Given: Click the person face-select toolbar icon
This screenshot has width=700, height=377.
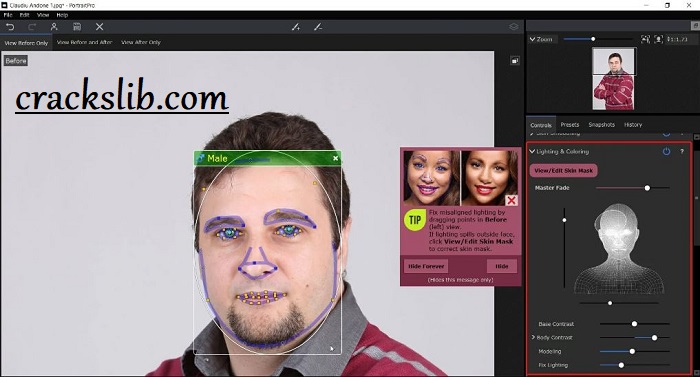Looking at the screenshot, I should 54,27.
